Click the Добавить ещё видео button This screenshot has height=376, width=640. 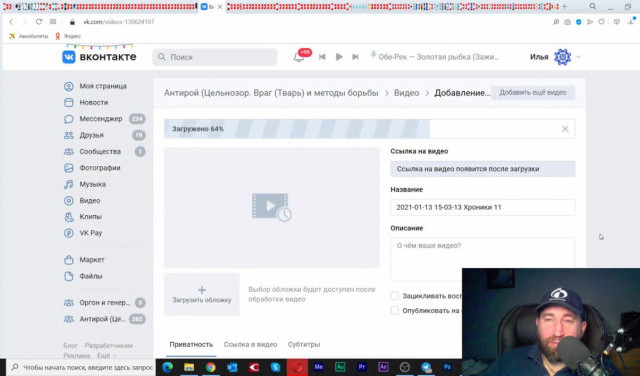[533, 92]
